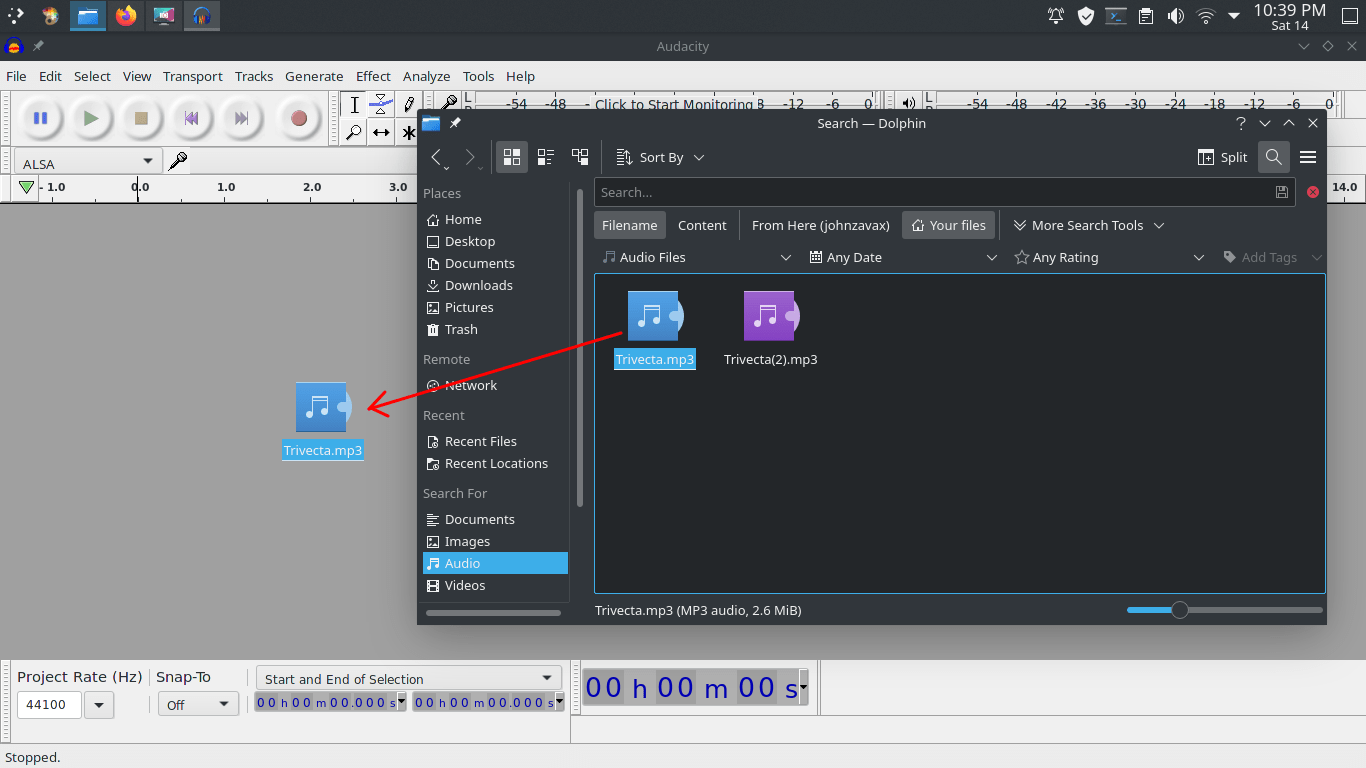Select the Selection (I-beam) tool
1366x768 pixels.
[x=354, y=105]
